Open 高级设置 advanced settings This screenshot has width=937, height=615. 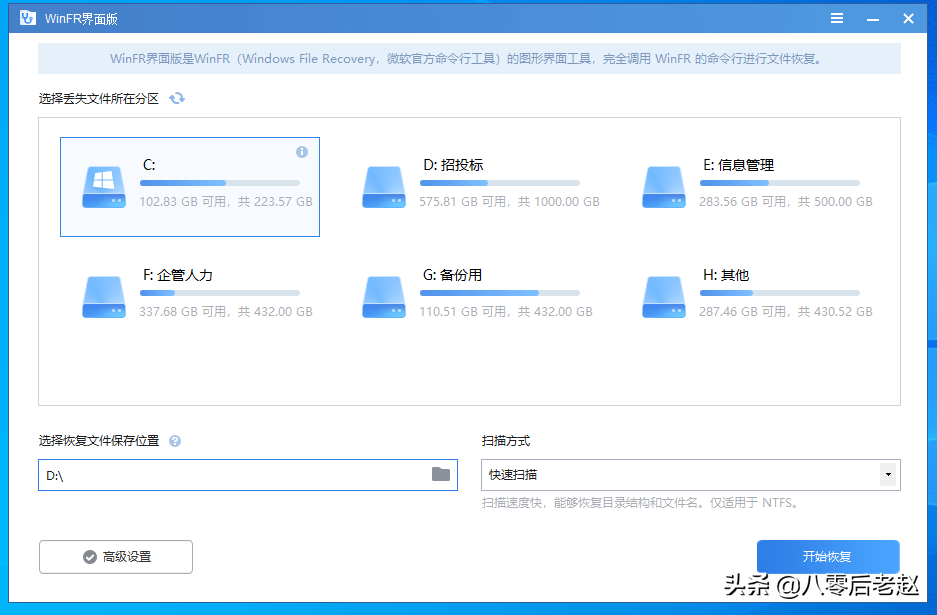(x=115, y=557)
